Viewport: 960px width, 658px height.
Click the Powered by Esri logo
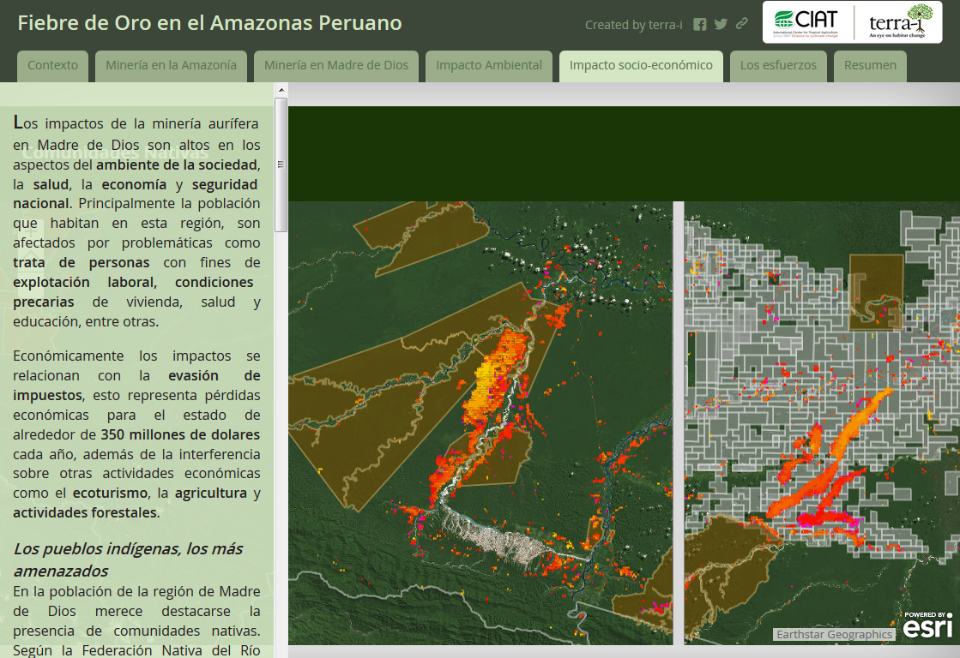[x=927, y=625]
